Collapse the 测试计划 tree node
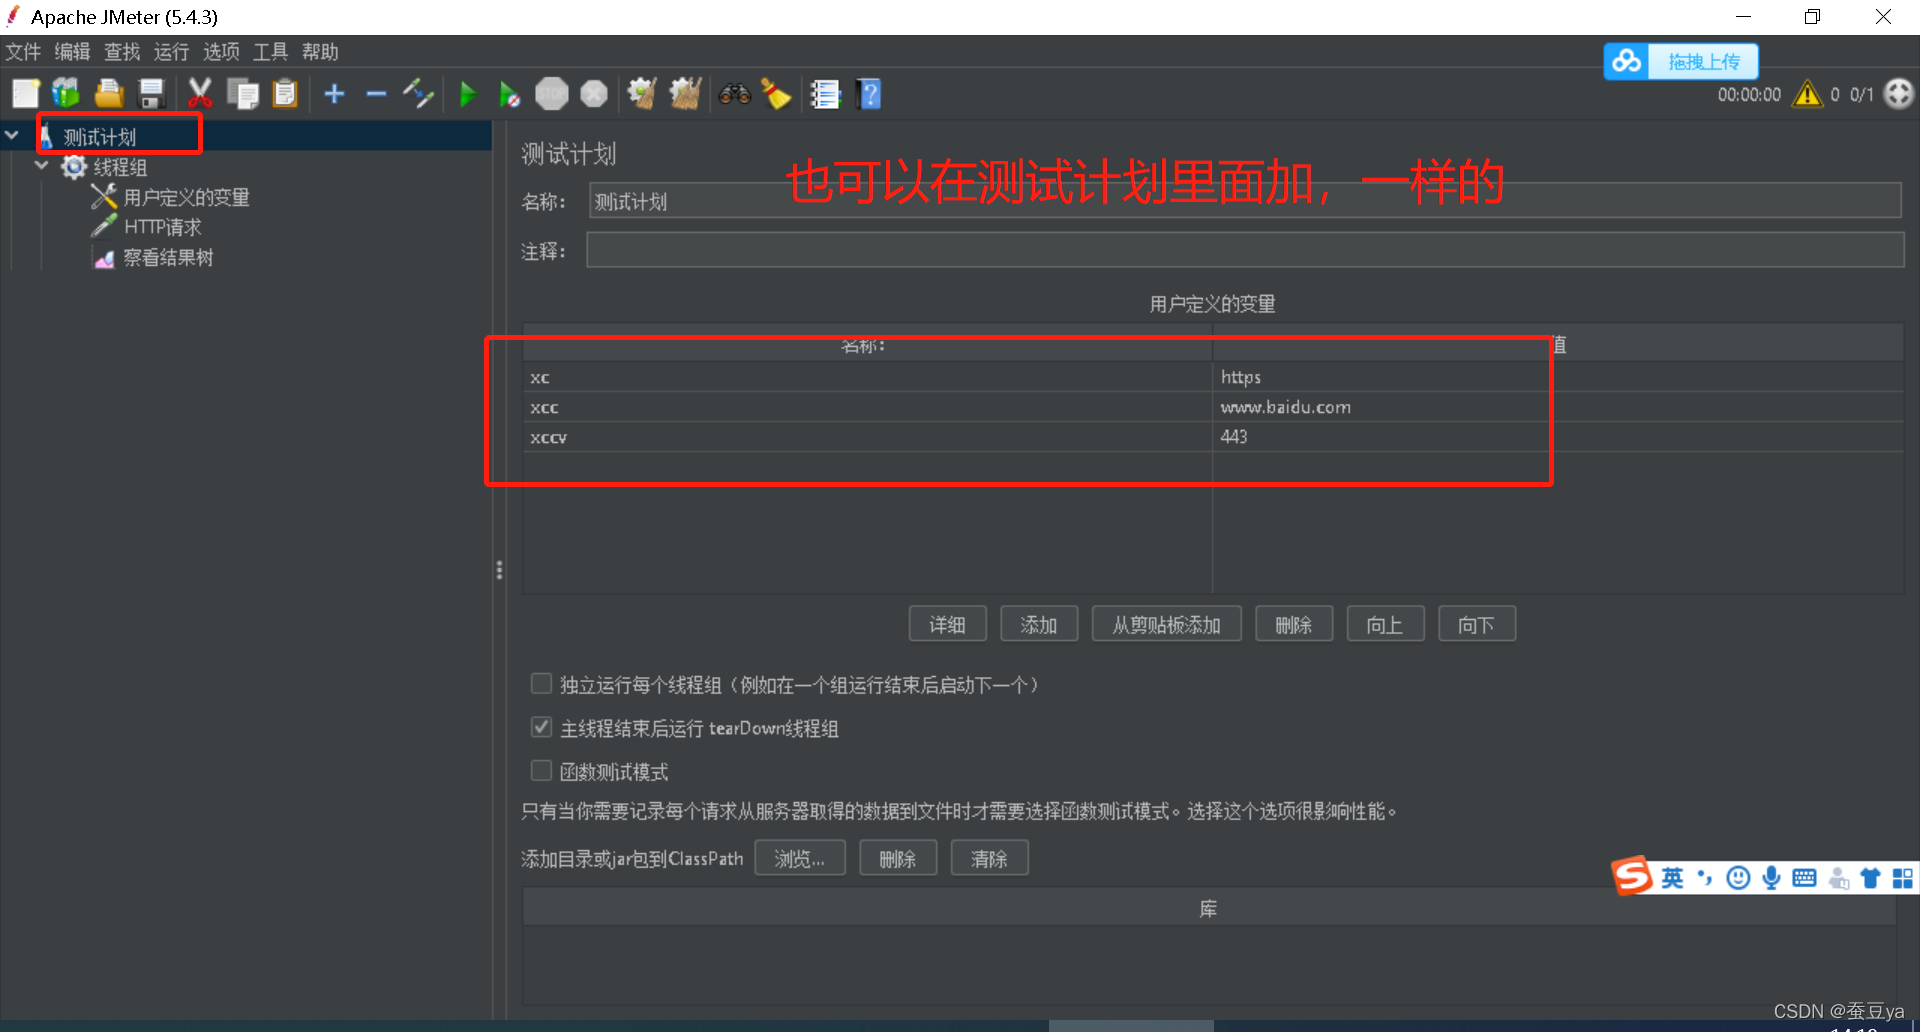This screenshot has width=1920, height=1032. (12, 135)
